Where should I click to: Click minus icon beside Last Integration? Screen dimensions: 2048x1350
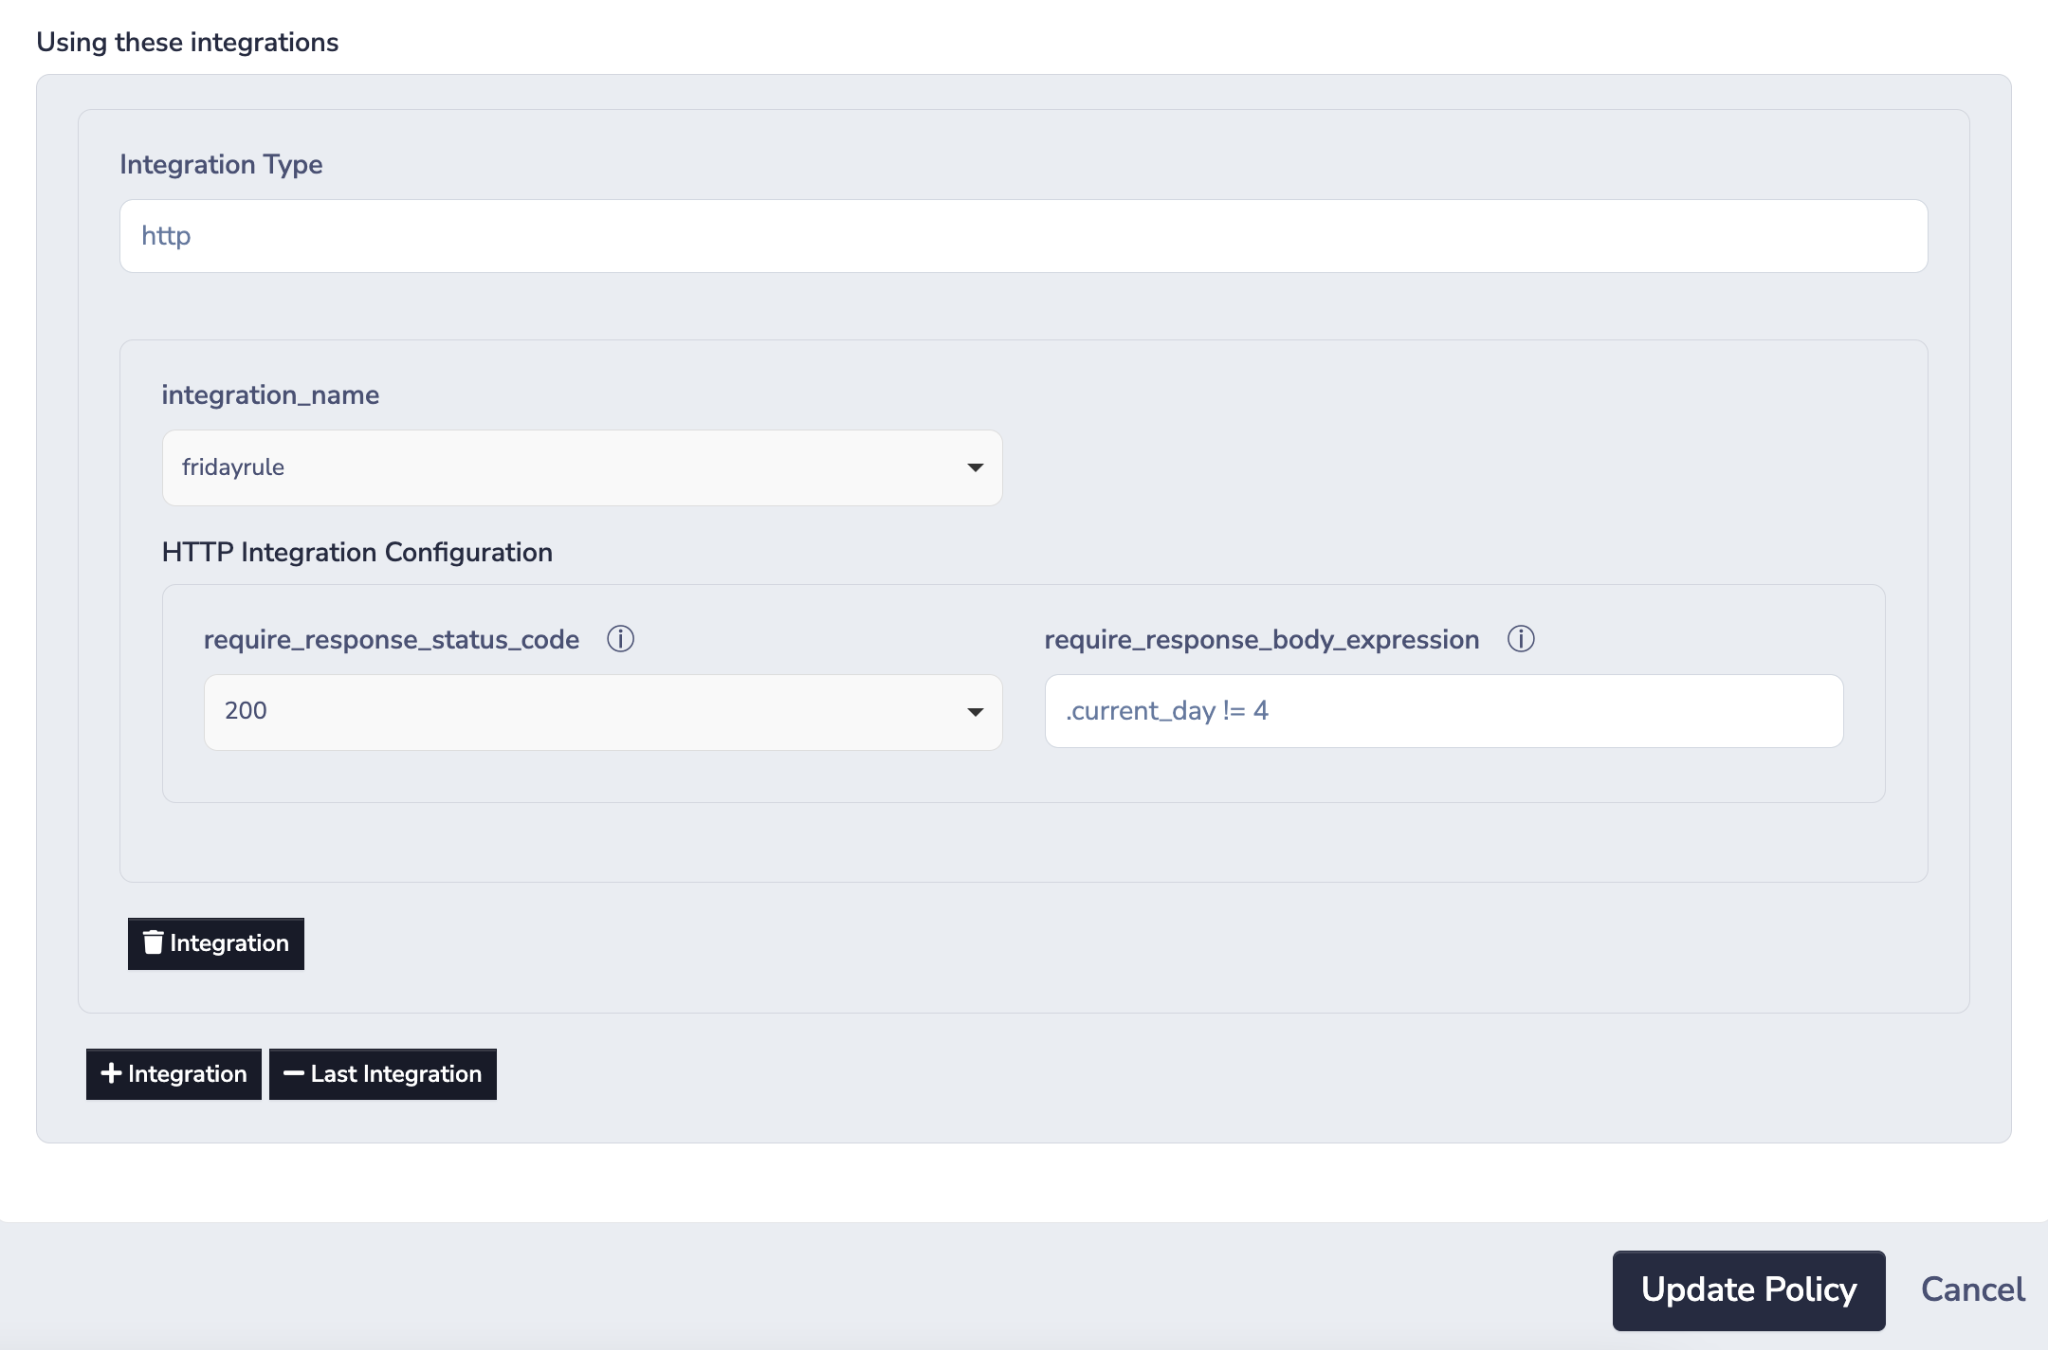(x=293, y=1073)
